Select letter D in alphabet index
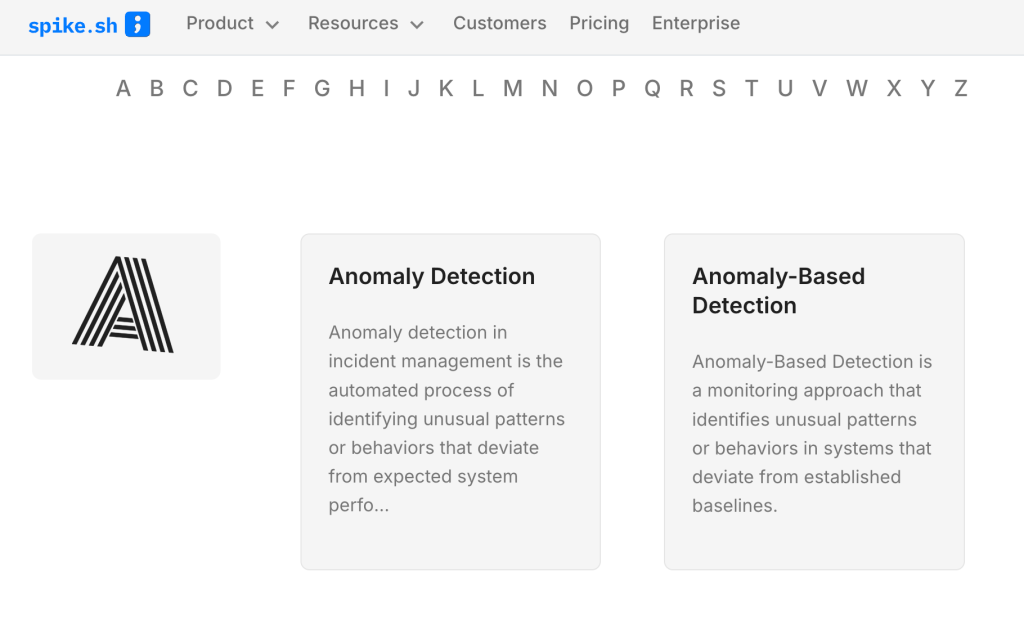This screenshot has width=1024, height=644. [224, 88]
